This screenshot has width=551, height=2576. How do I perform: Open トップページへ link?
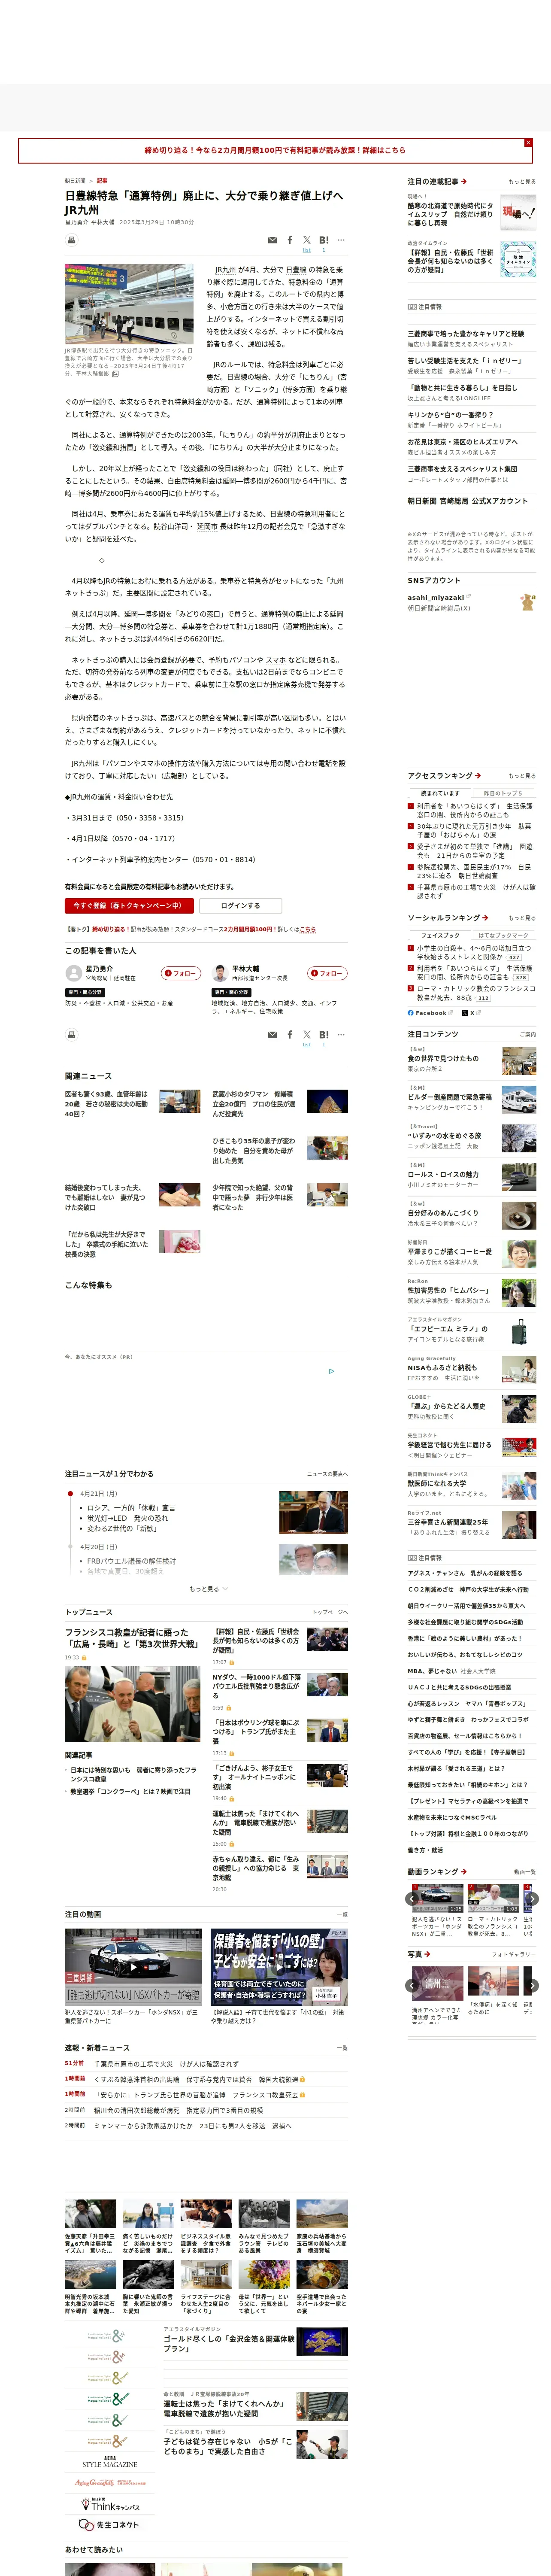[329, 1612]
